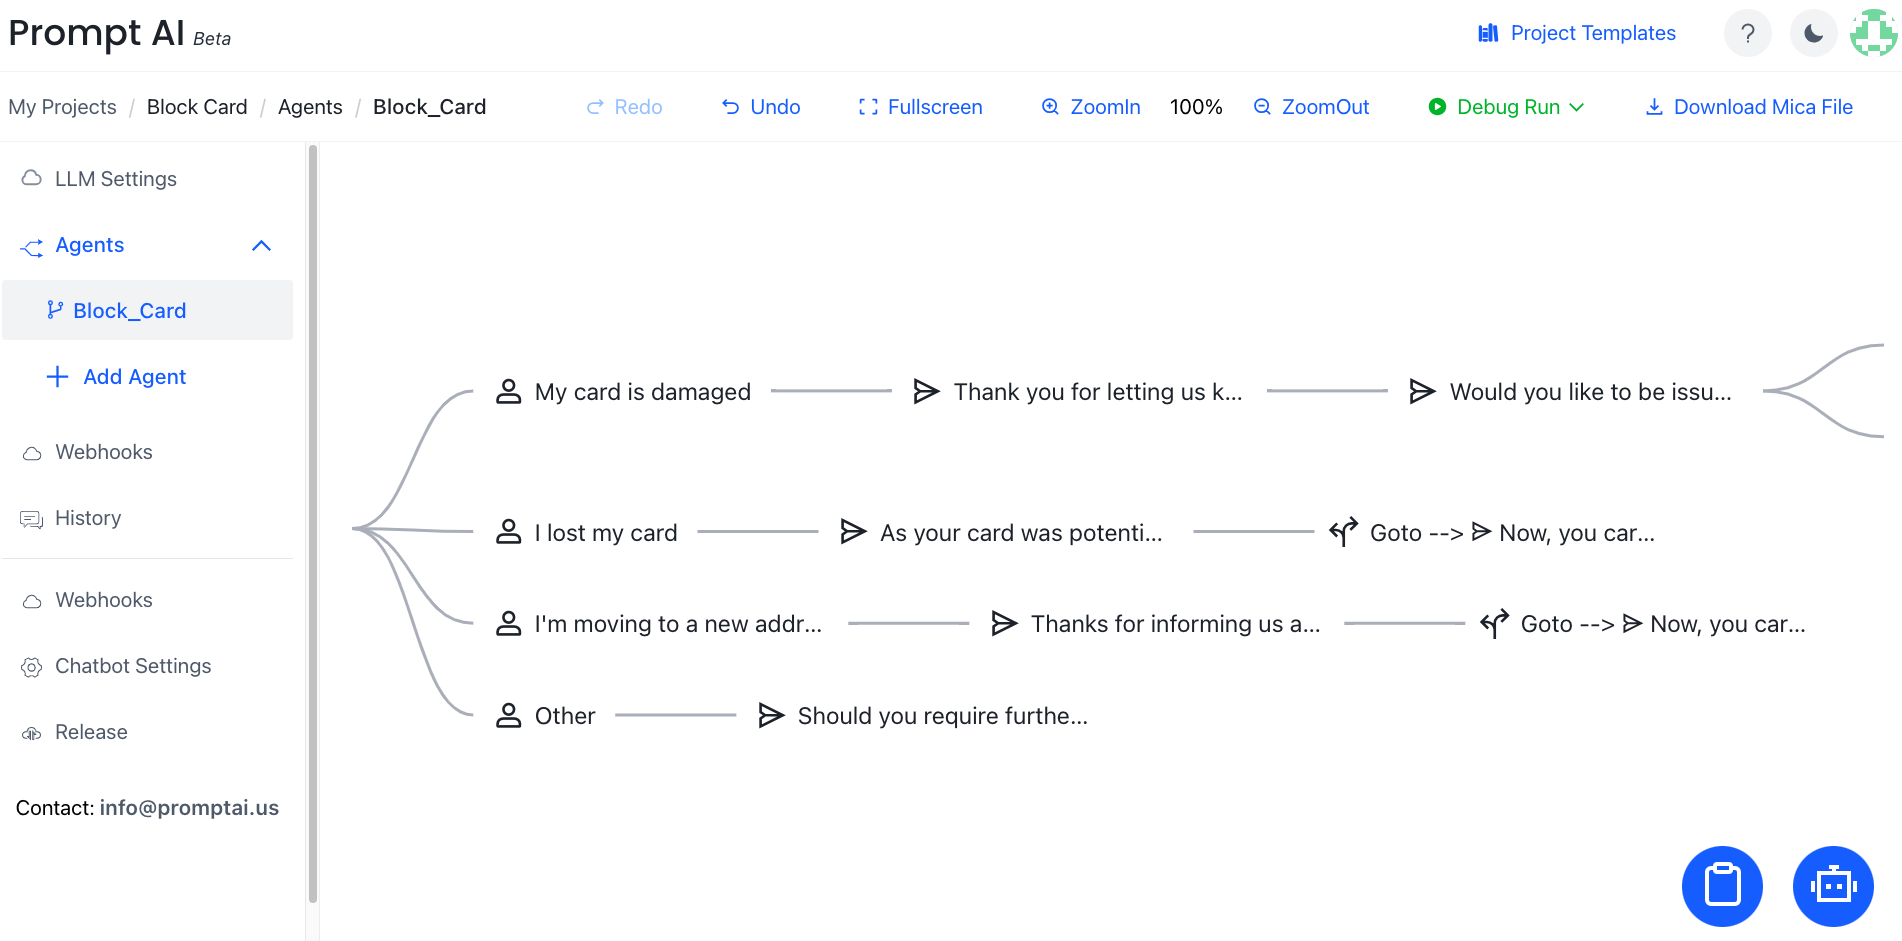Viewport: 1902px width, 941px height.
Task: Collapse the Agents sidebar section
Action: pyautogui.click(x=262, y=246)
